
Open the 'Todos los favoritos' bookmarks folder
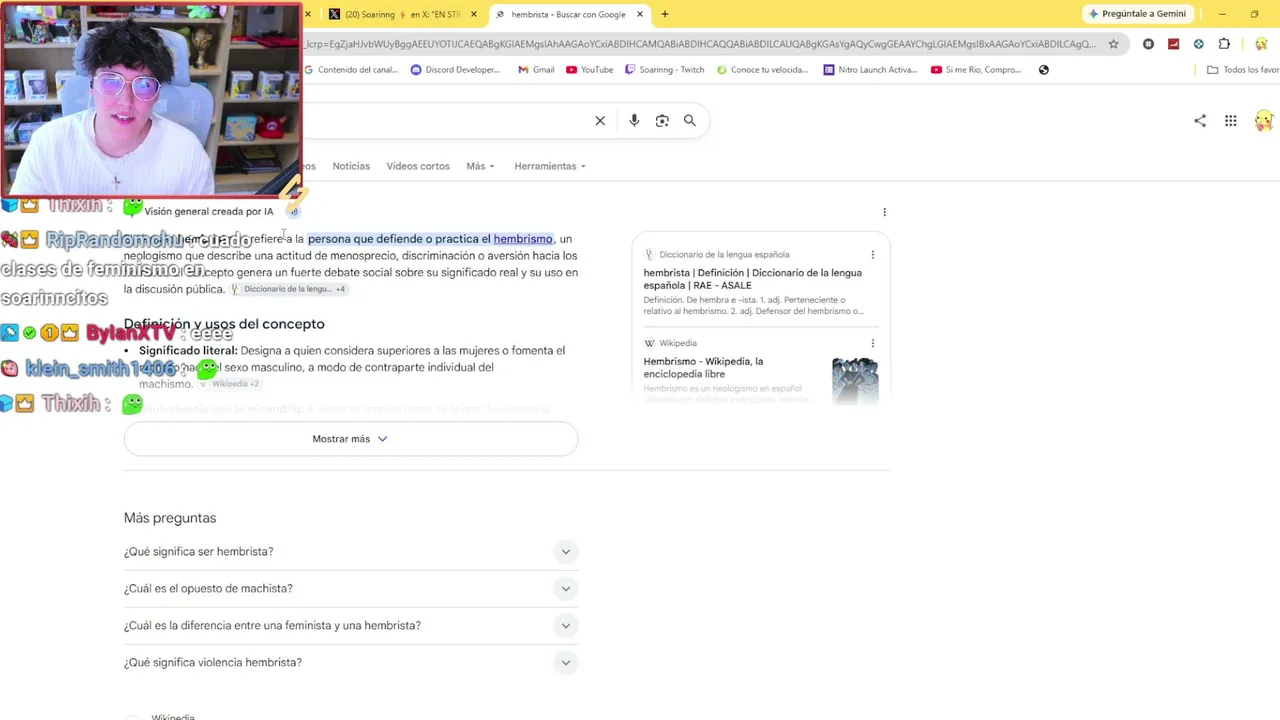1243,70
